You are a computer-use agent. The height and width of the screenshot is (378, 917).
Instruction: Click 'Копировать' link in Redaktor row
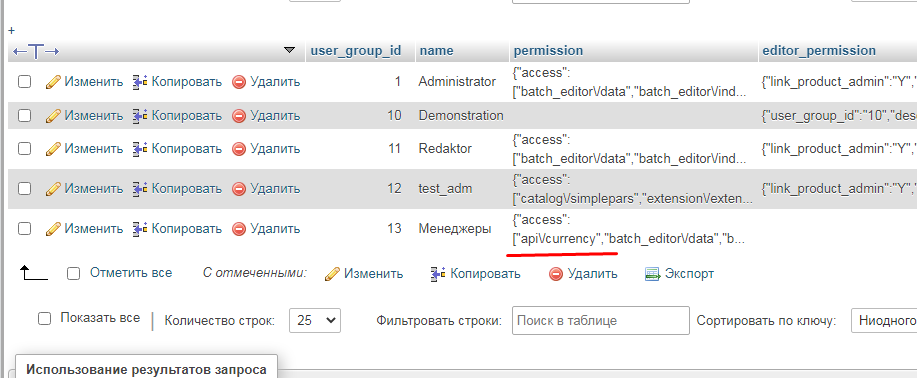[187, 149]
